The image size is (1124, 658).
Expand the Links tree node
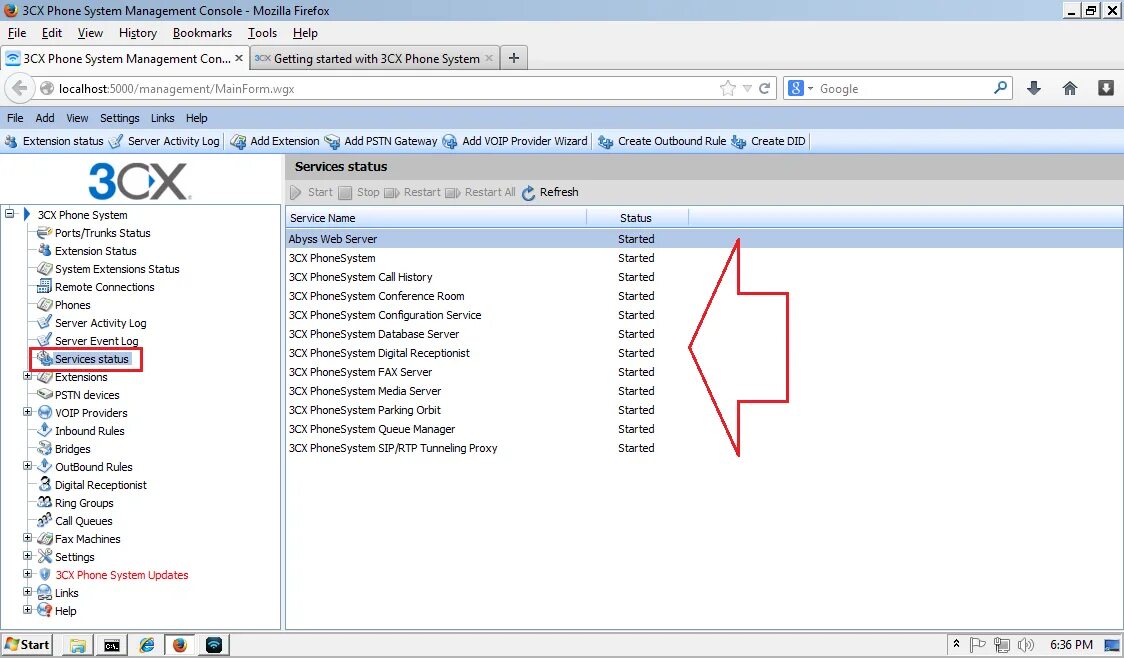tap(27, 591)
